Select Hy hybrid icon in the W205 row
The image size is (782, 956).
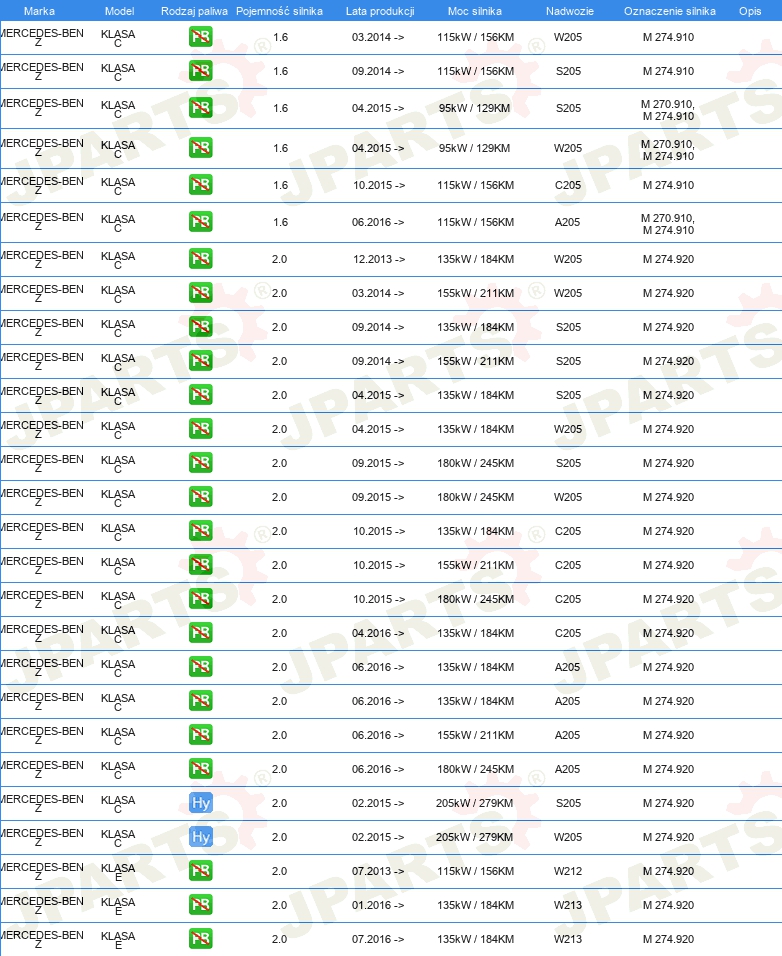pyautogui.click(x=201, y=837)
